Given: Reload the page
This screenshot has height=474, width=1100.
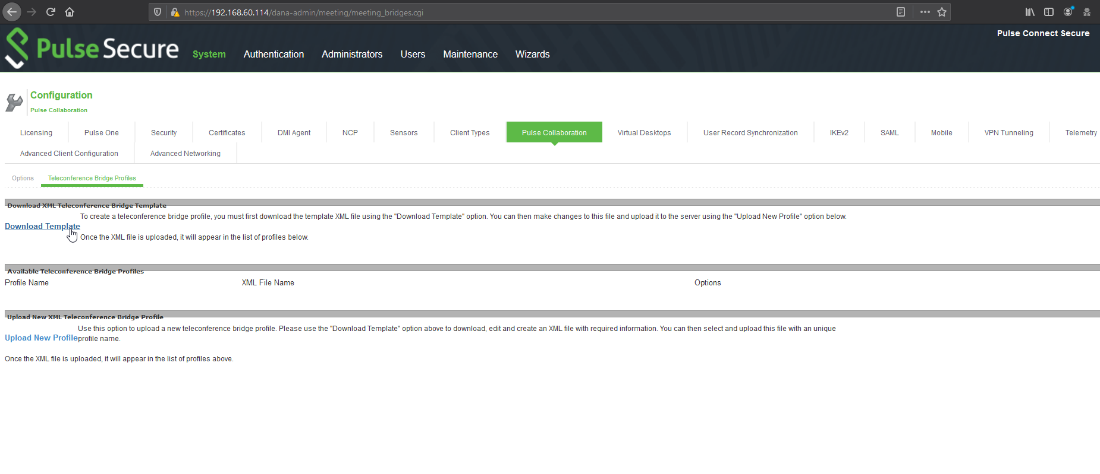Looking at the screenshot, I should [x=50, y=12].
